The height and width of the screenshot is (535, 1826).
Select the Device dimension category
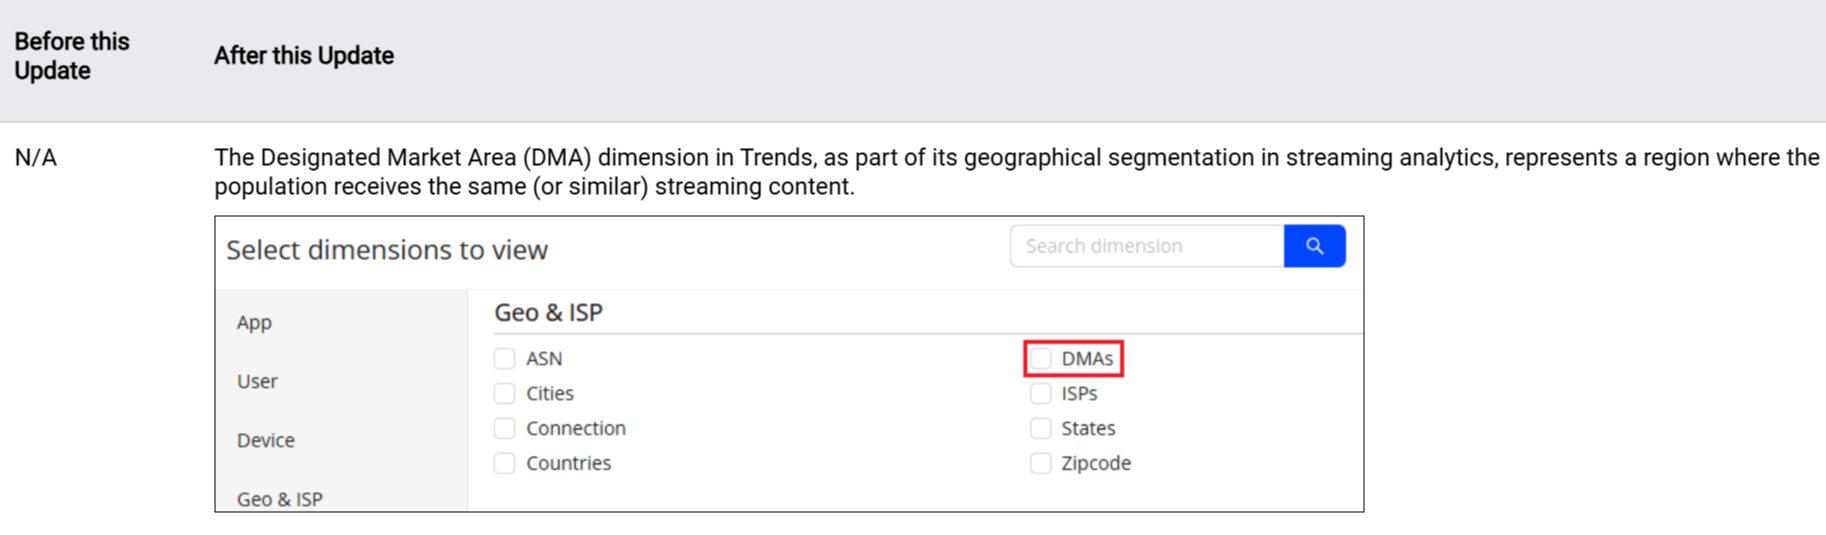click(265, 440)
